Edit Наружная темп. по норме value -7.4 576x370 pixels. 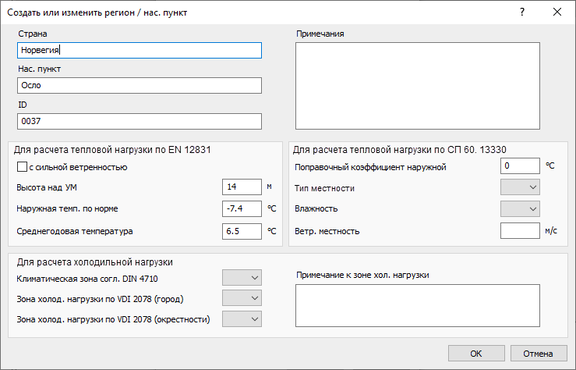pos(242,209)
